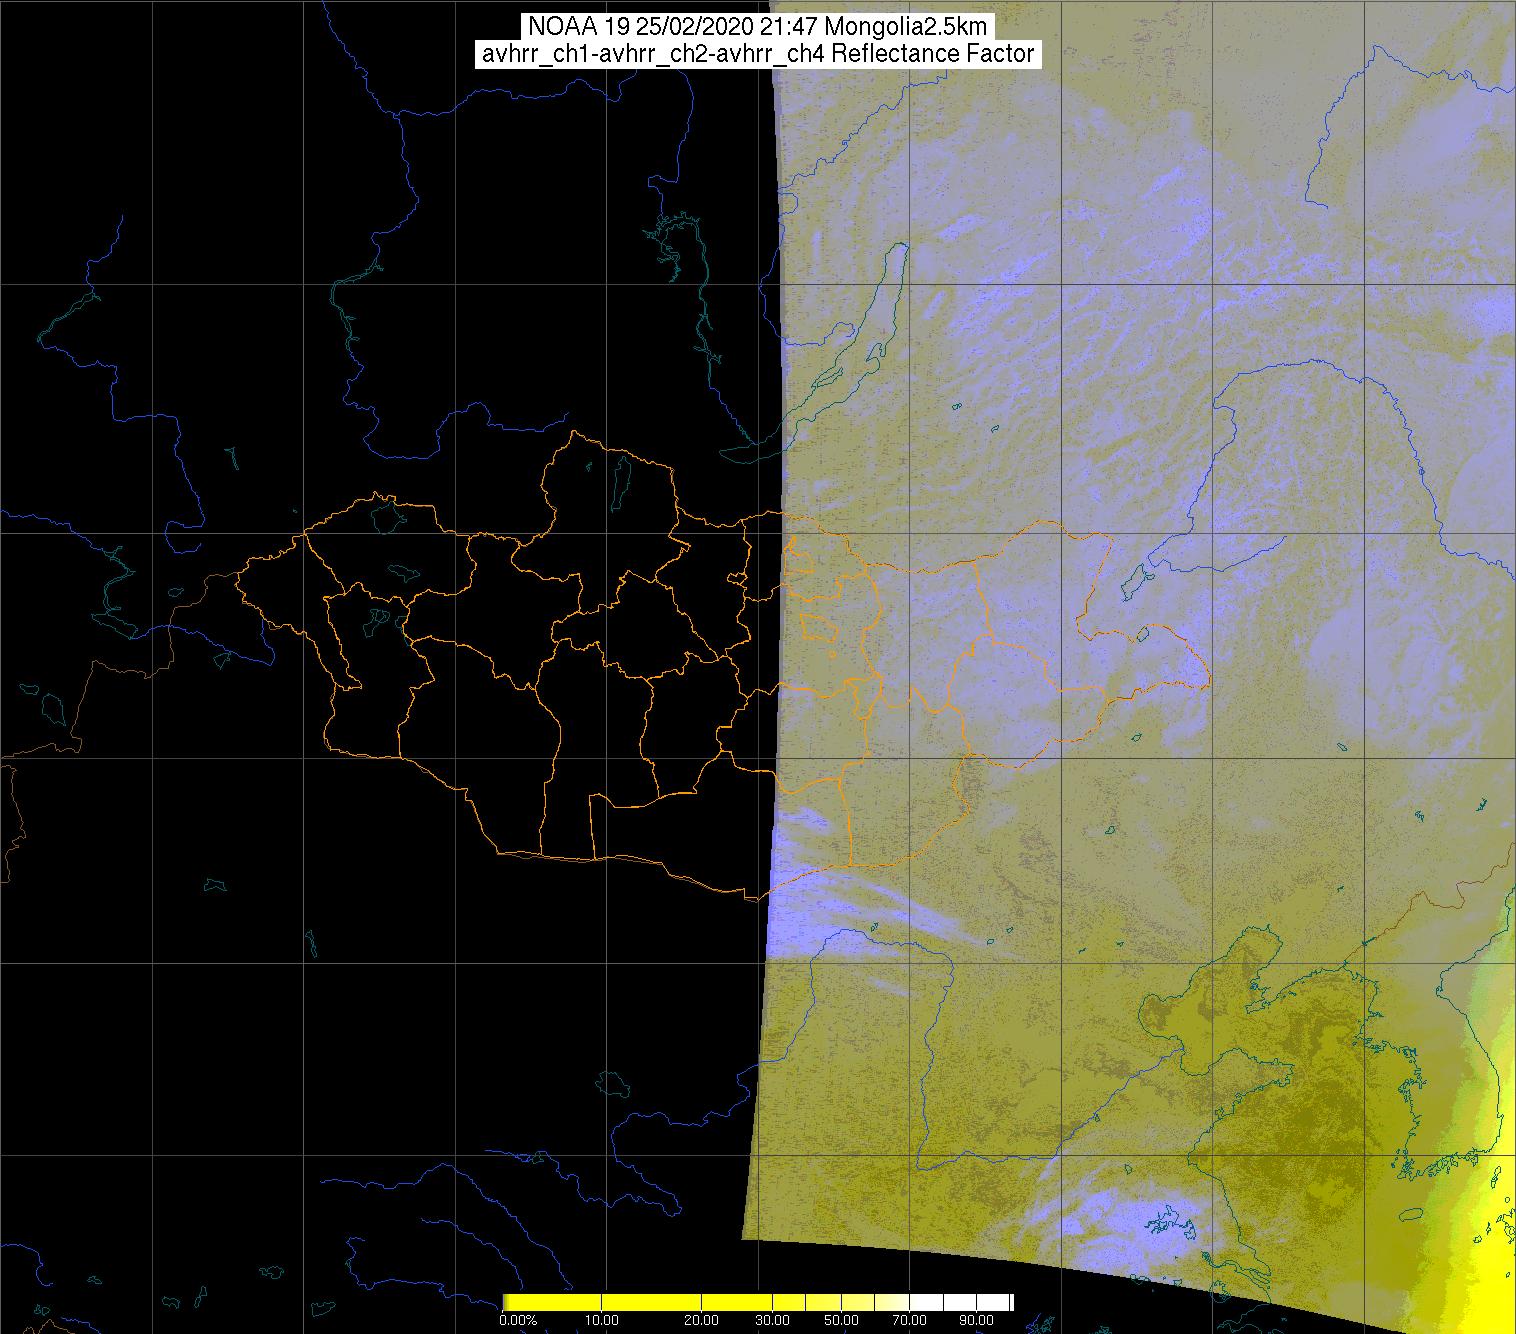Viewport: 1516px width, 1334px height.
Task: Click the reflectance colorbar scale
Action: (x=758, y=1302)
